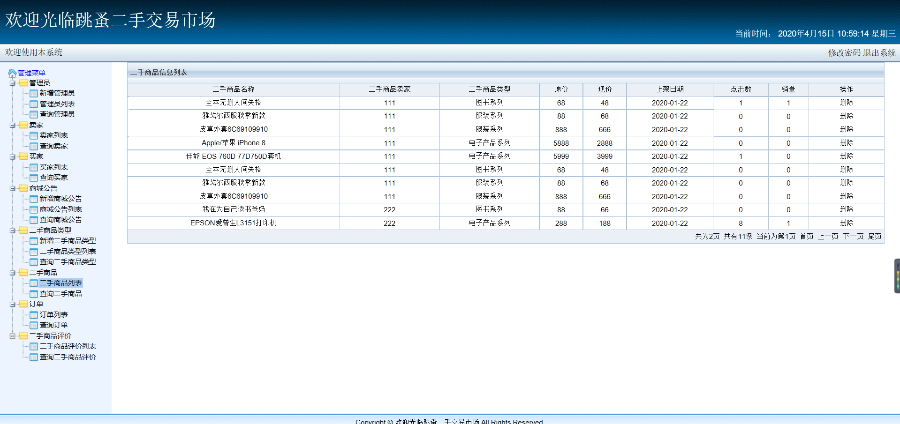Click the page icon next to 查询二手商品
Viewport: 900px width, 424px height.
(33, 293)
